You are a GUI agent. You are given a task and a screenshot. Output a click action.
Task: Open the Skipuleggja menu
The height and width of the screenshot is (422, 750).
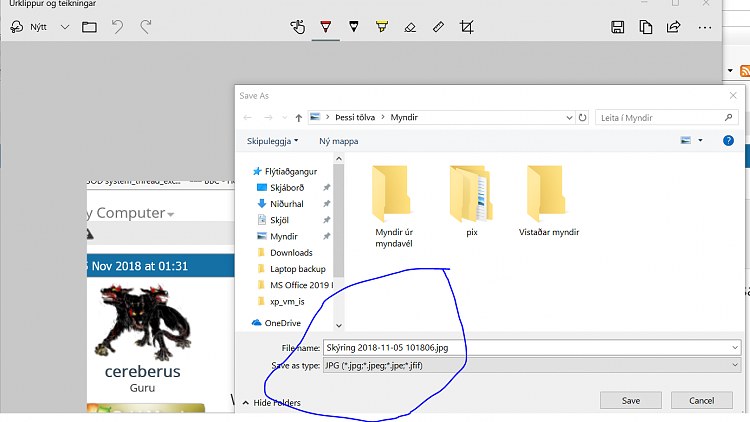click(272, 141)
